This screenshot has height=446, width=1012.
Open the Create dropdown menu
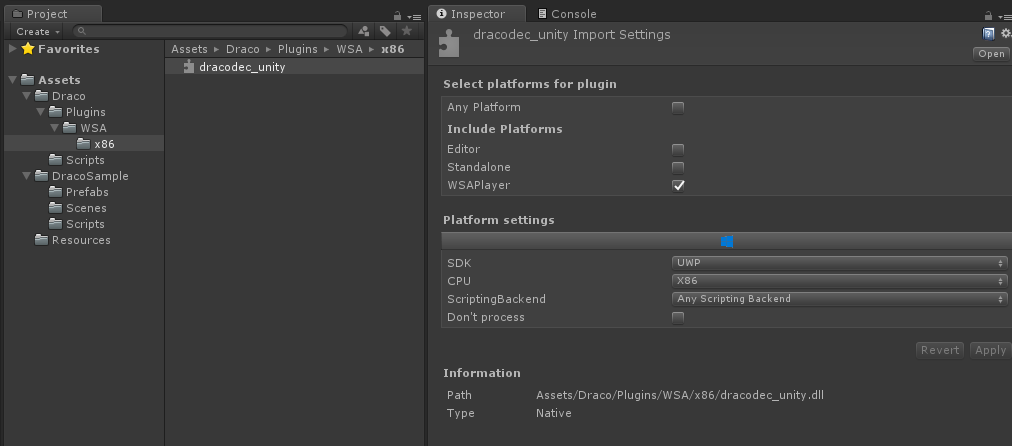[x=38, y=32]
